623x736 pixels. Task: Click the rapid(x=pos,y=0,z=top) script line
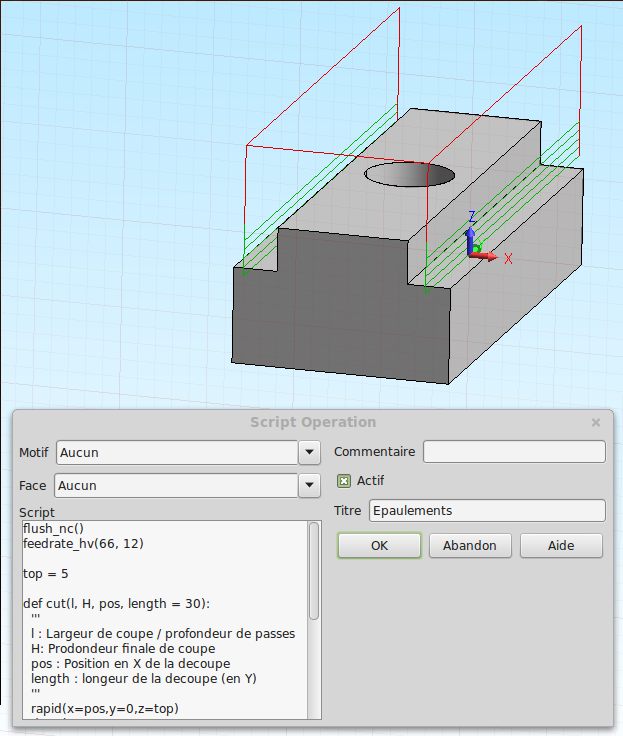point(103,709)
